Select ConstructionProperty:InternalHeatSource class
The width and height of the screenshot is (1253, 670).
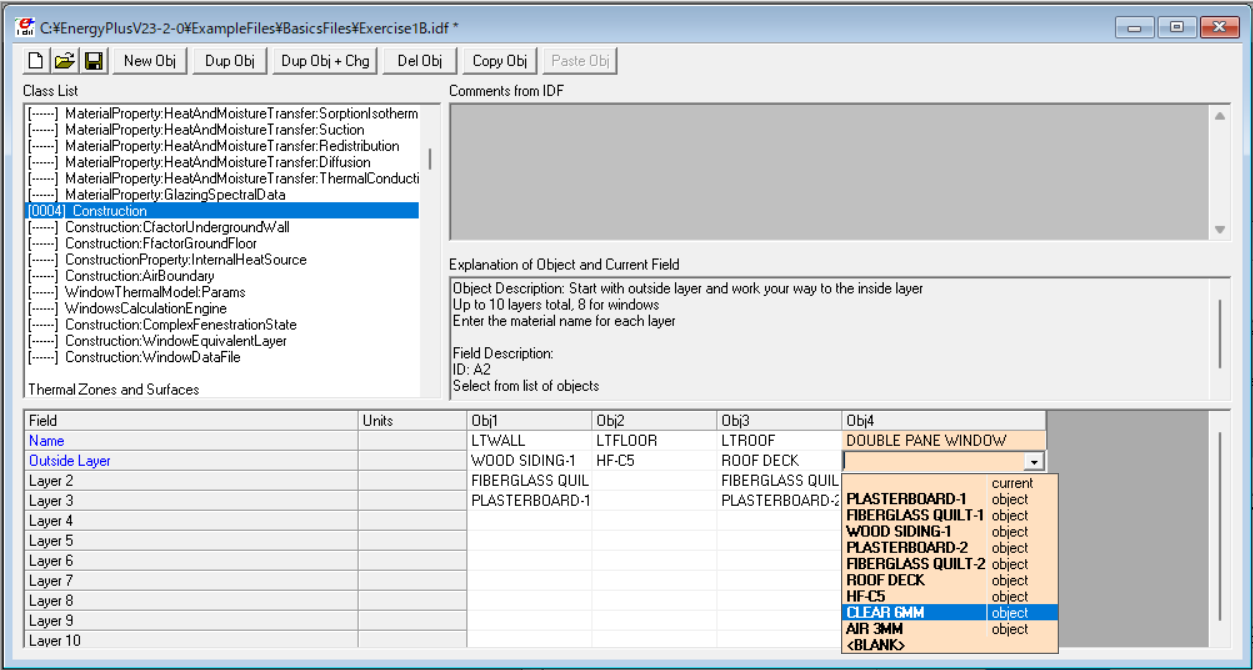222,260
